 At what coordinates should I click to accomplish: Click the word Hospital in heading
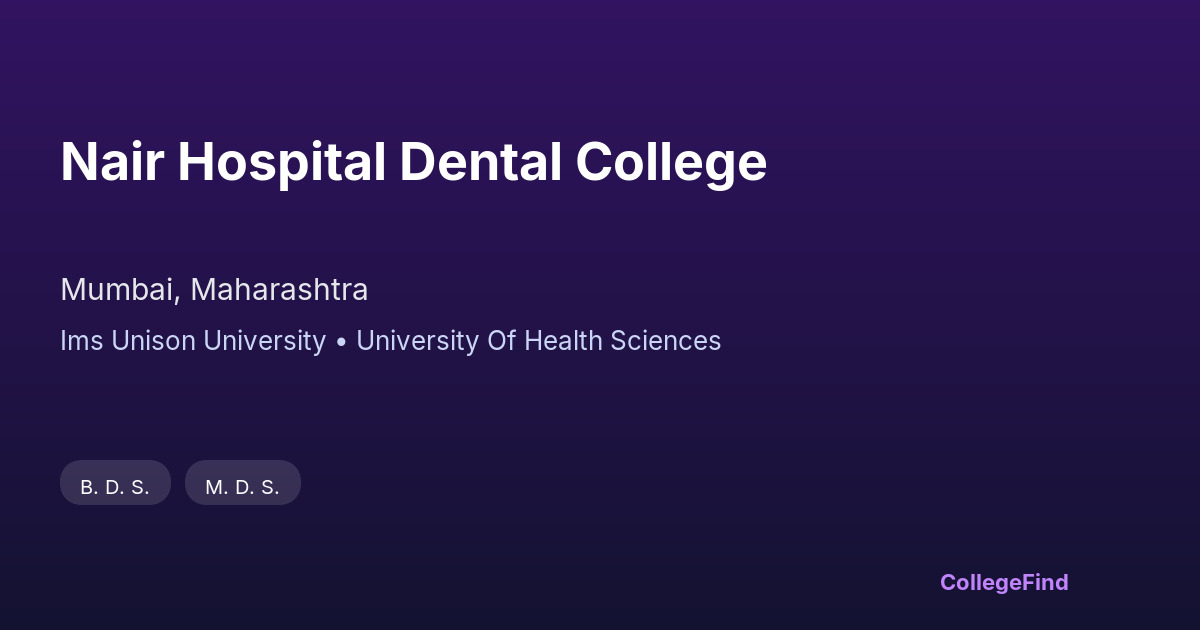pyautogui.click(x=281, y=162)
